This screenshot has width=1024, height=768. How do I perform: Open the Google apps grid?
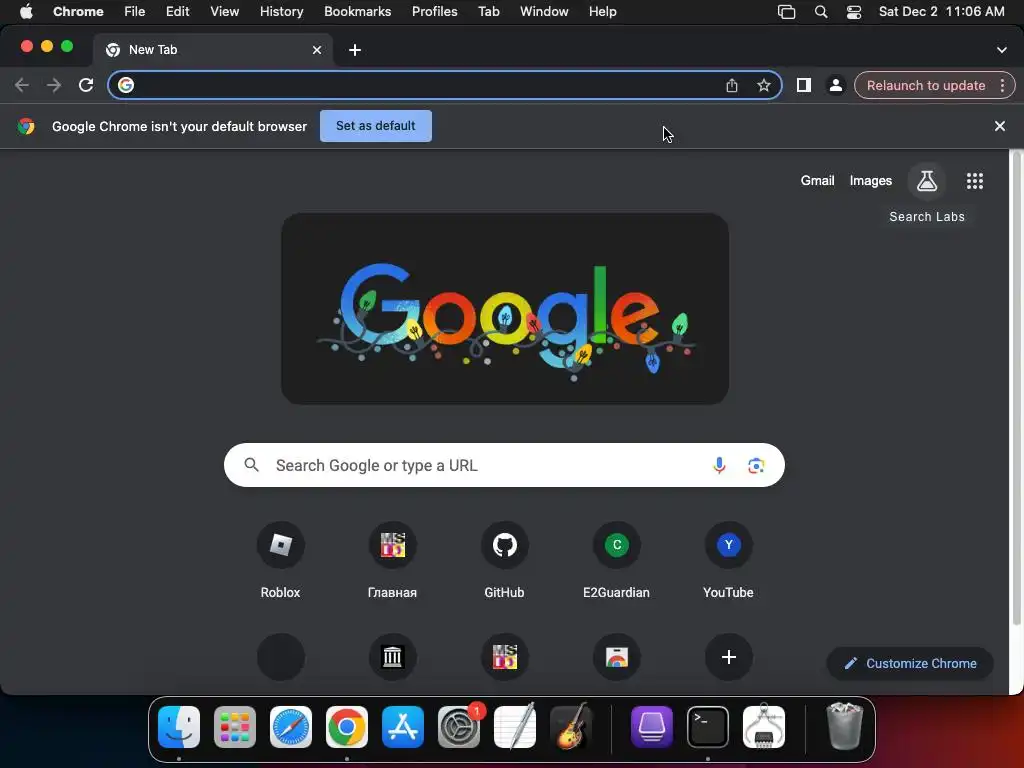click(x=974, y=181)
